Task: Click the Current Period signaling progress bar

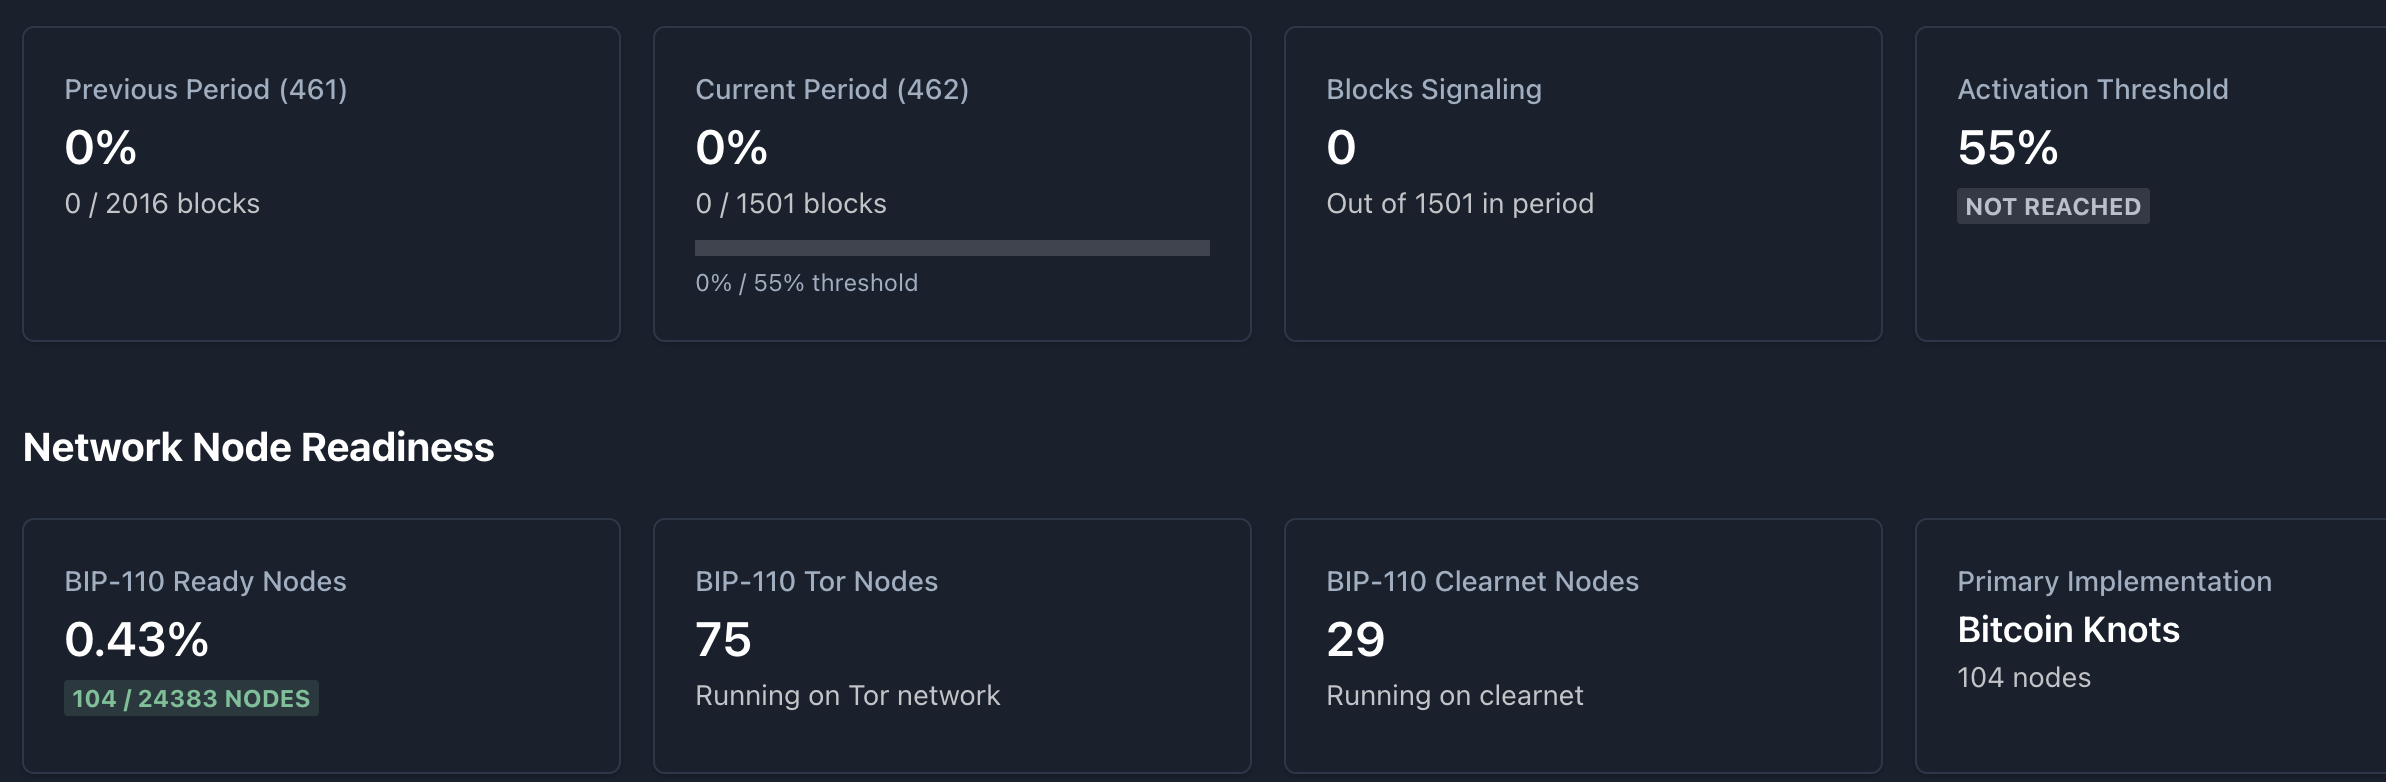Action: pos(952,248)
